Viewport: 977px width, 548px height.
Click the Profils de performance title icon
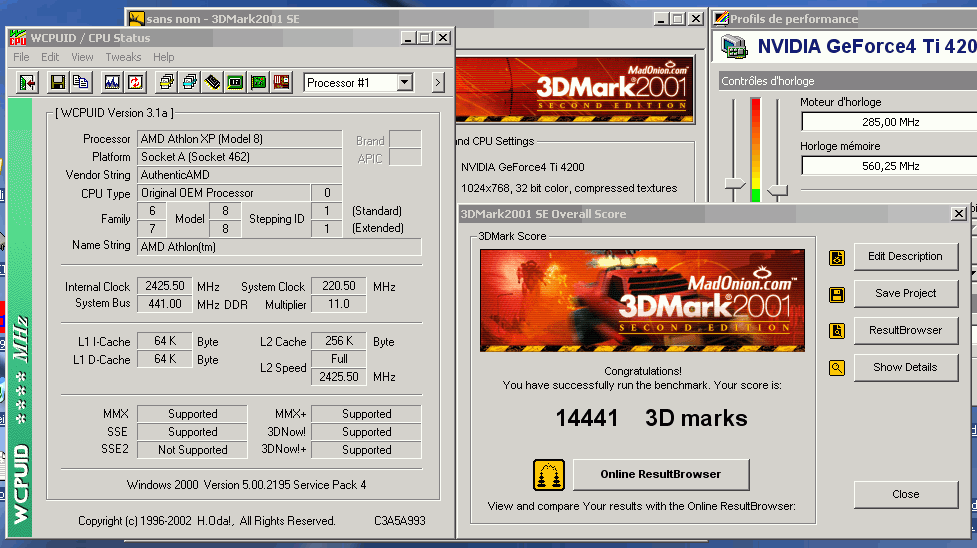coord(721,19)
